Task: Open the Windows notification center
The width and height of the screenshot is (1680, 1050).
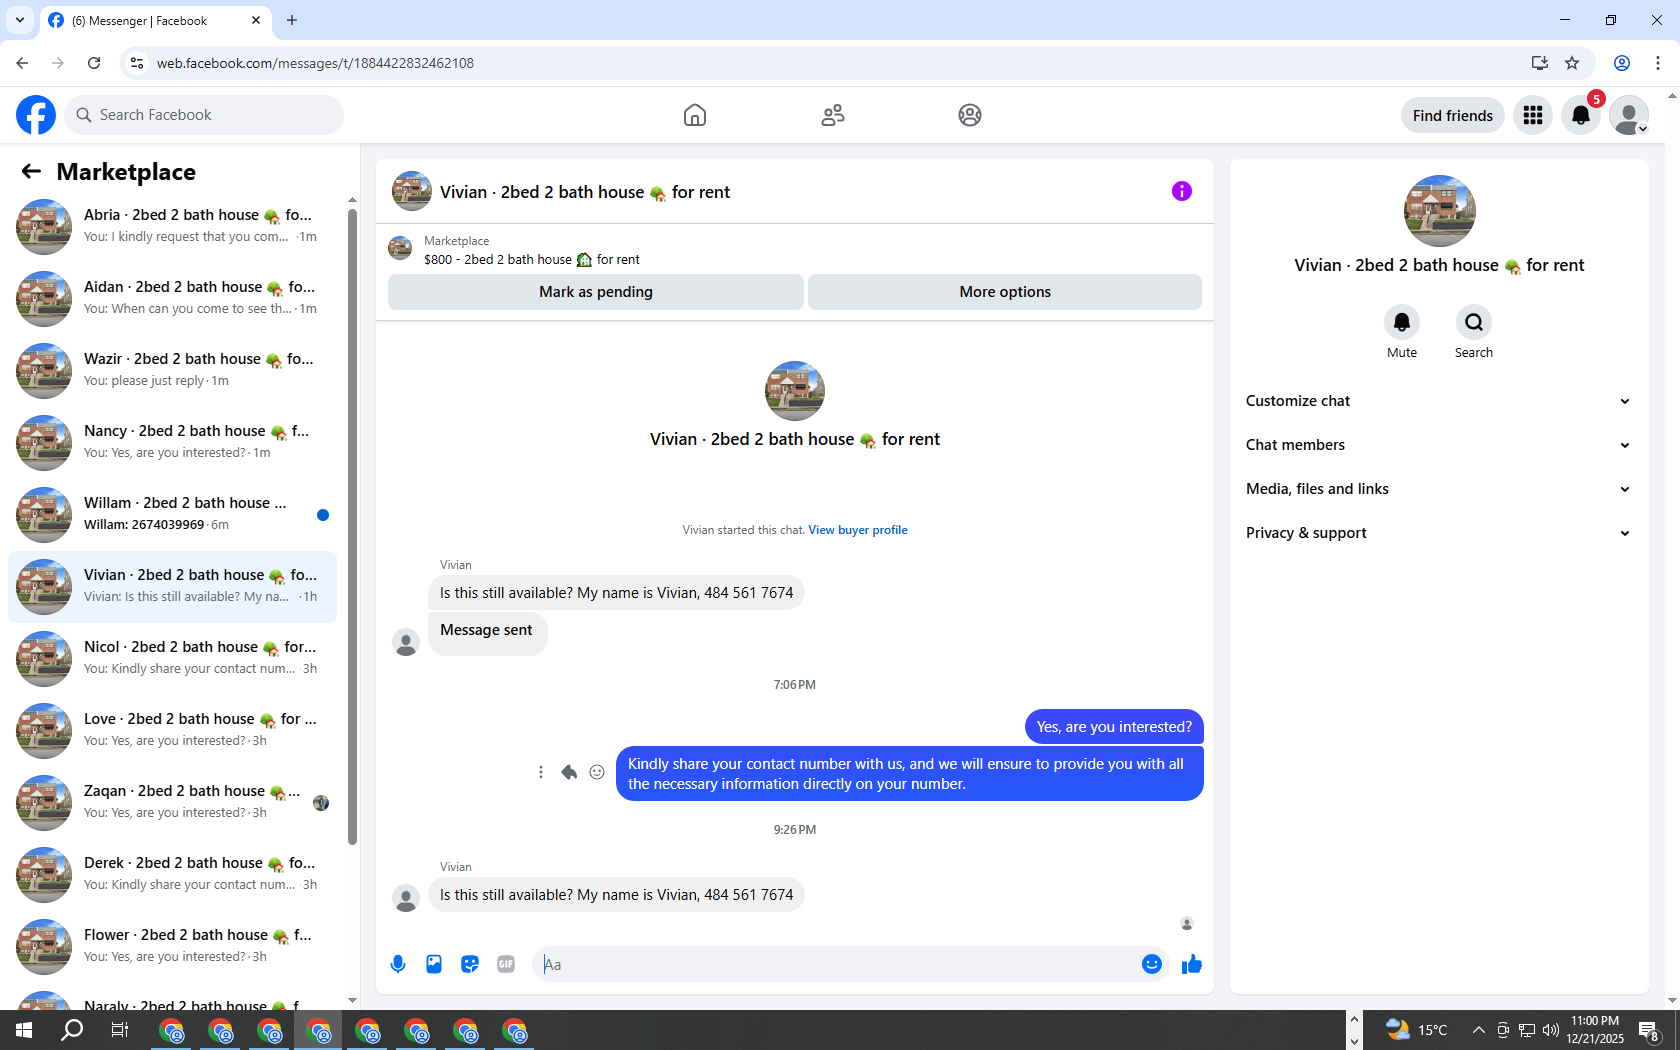Action: [x=1649, y=1030]
